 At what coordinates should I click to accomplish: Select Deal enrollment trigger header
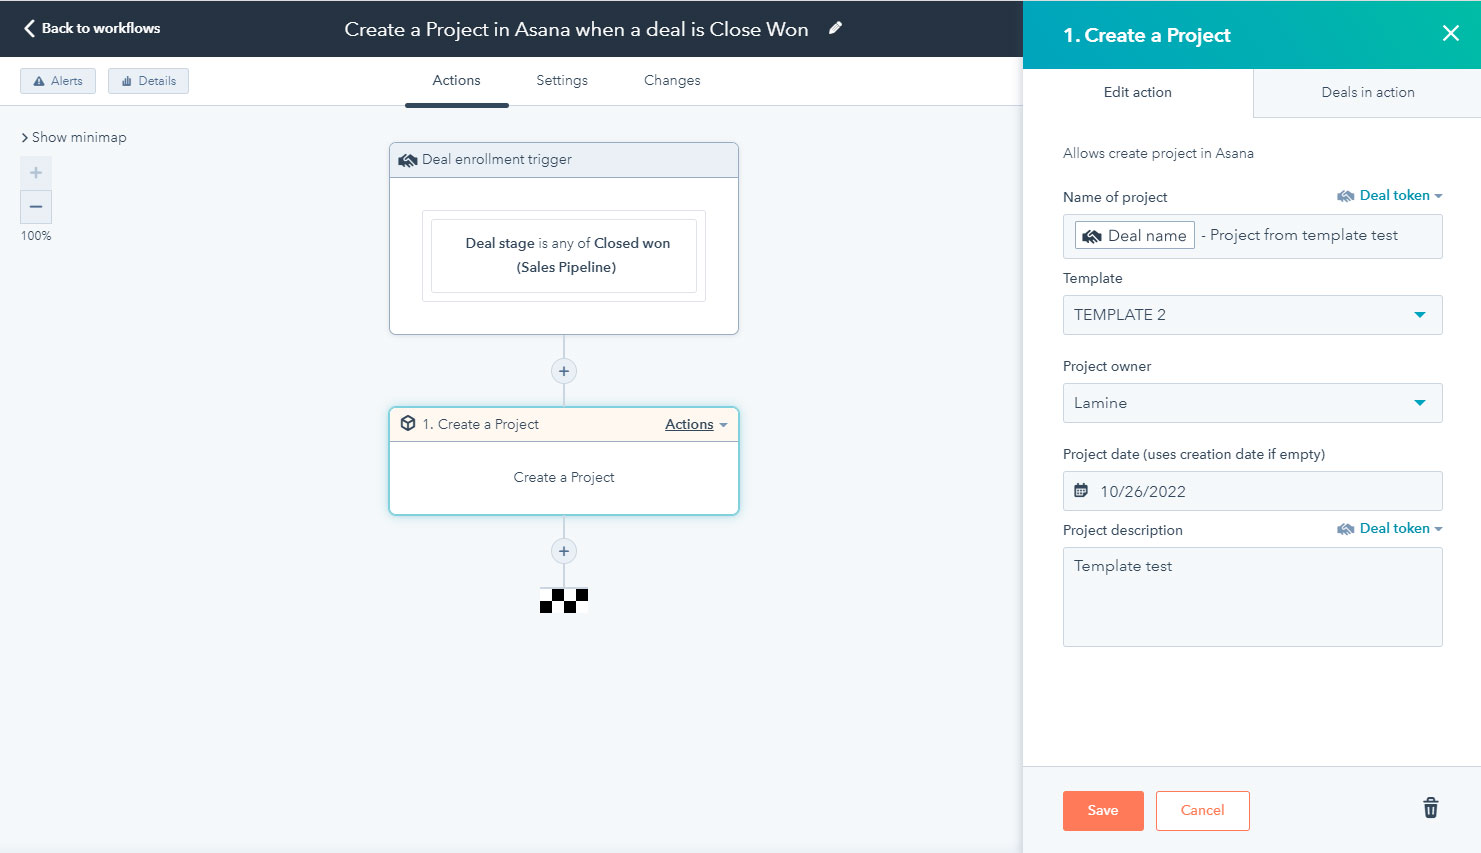564,160
